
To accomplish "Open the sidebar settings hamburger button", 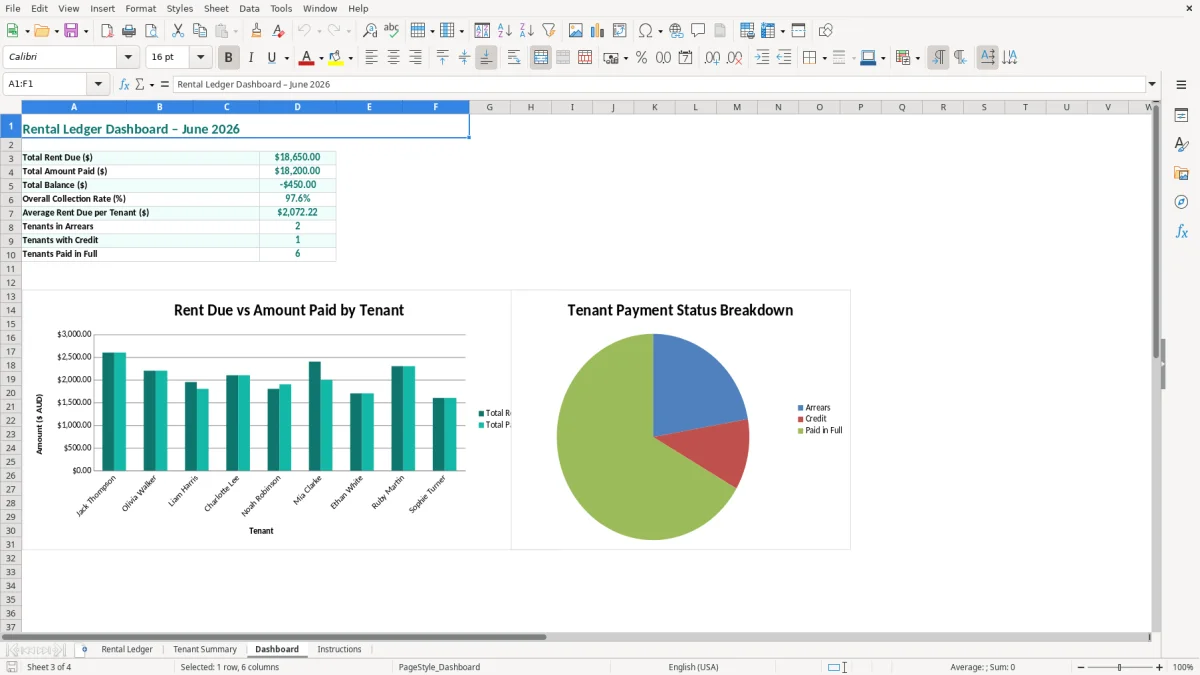I will pos(1181,84).
